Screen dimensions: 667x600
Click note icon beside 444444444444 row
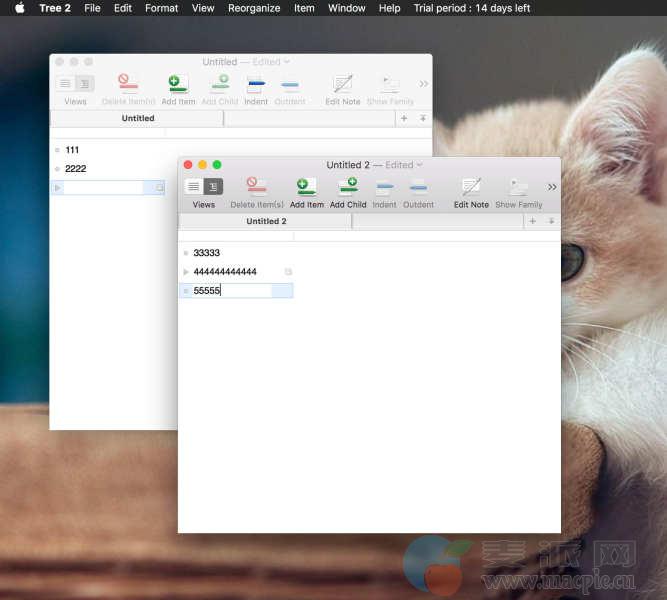point(288,272)
